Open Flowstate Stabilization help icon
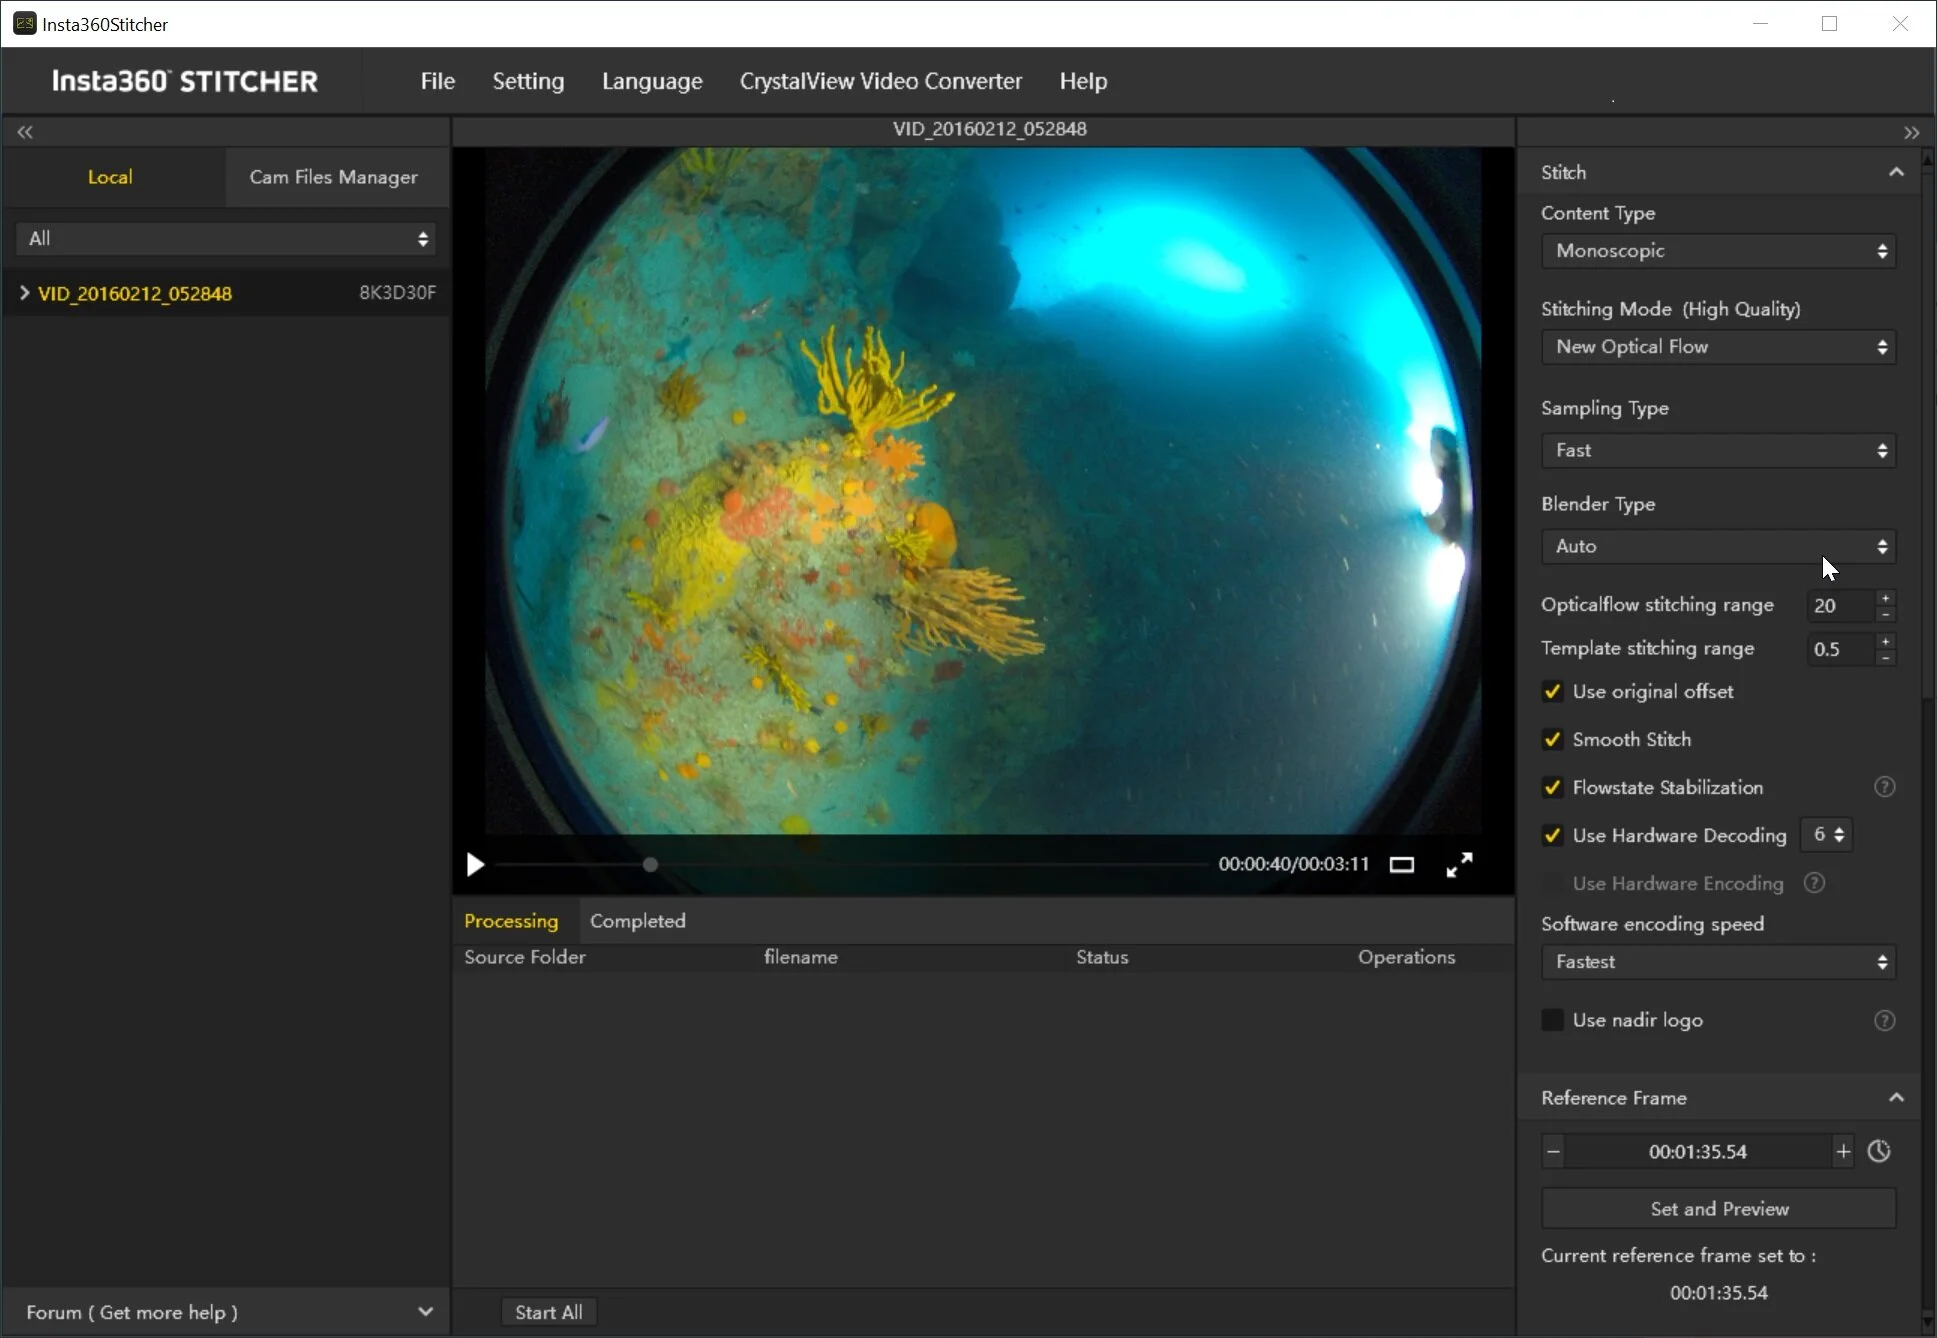 click(x=1884, y=787)
